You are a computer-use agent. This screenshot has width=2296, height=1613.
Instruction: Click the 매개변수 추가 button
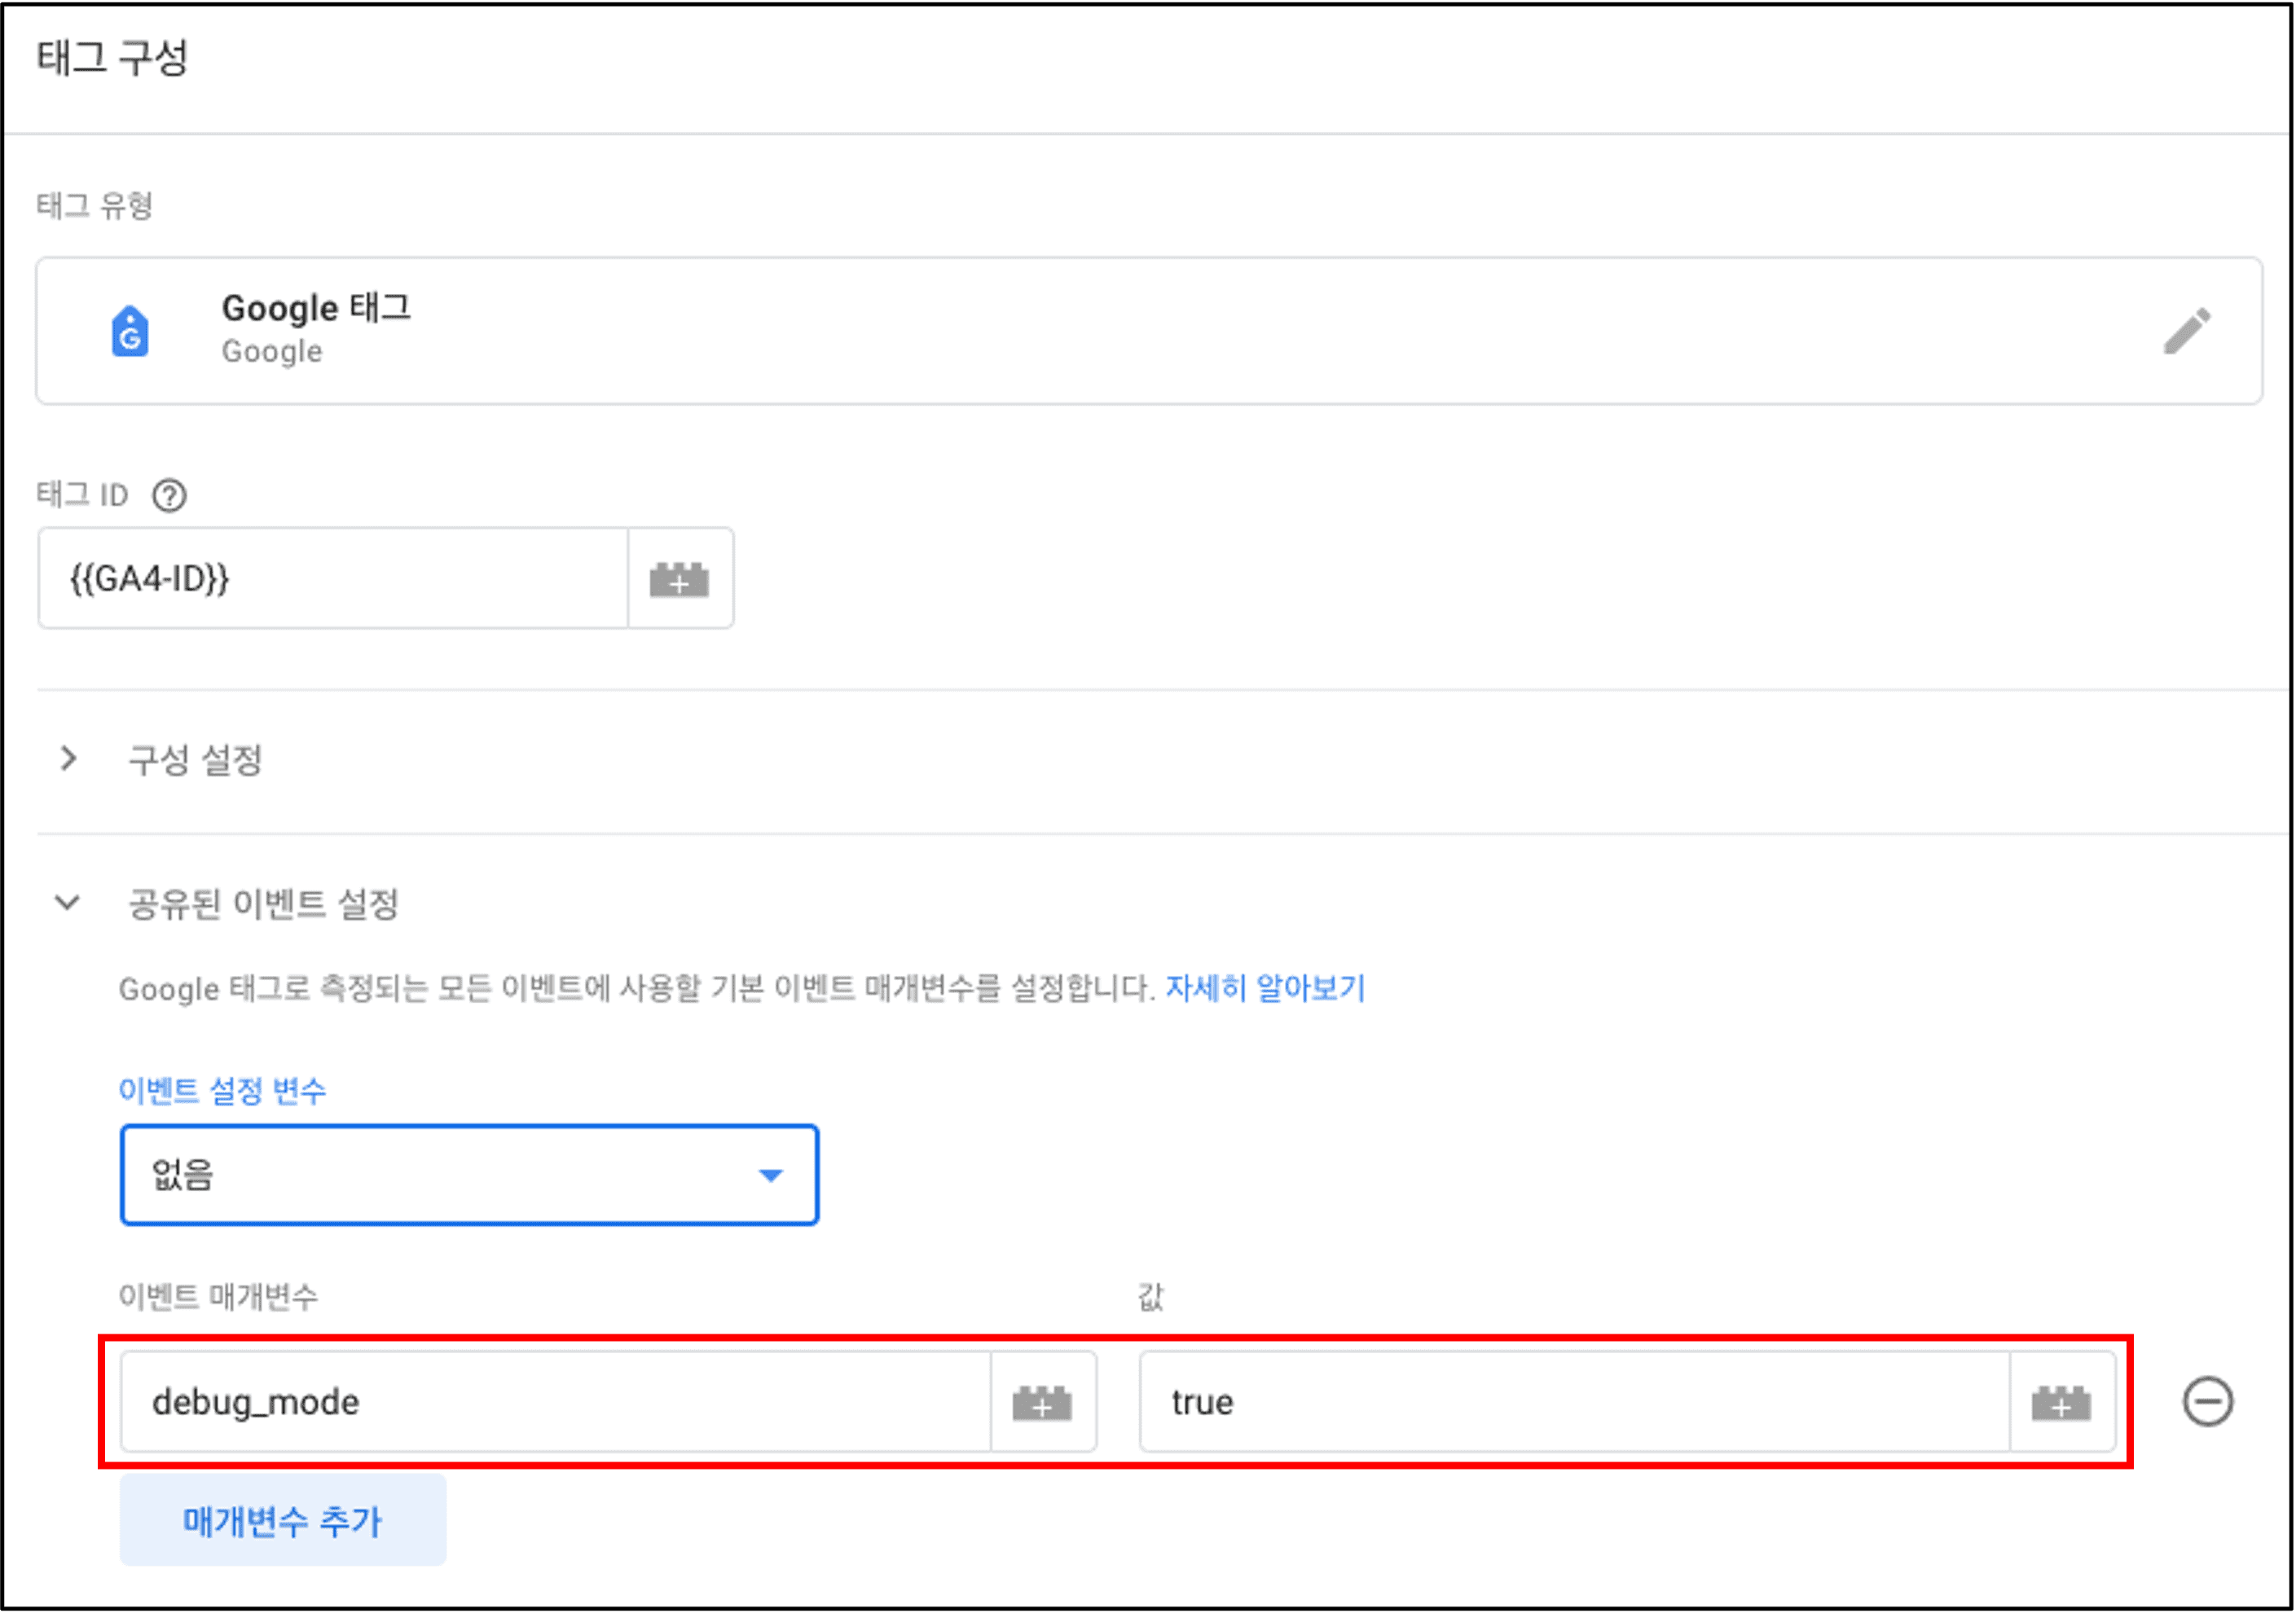click(x=283, y=1521)
